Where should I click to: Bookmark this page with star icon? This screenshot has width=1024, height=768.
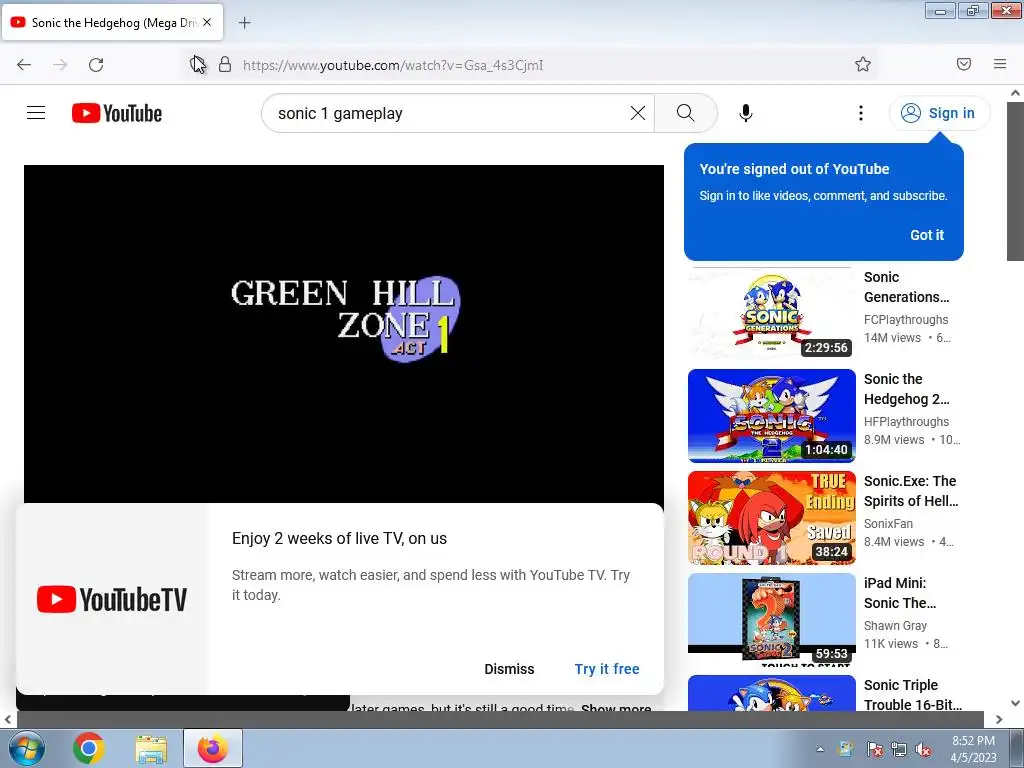(x=863, y=64)
